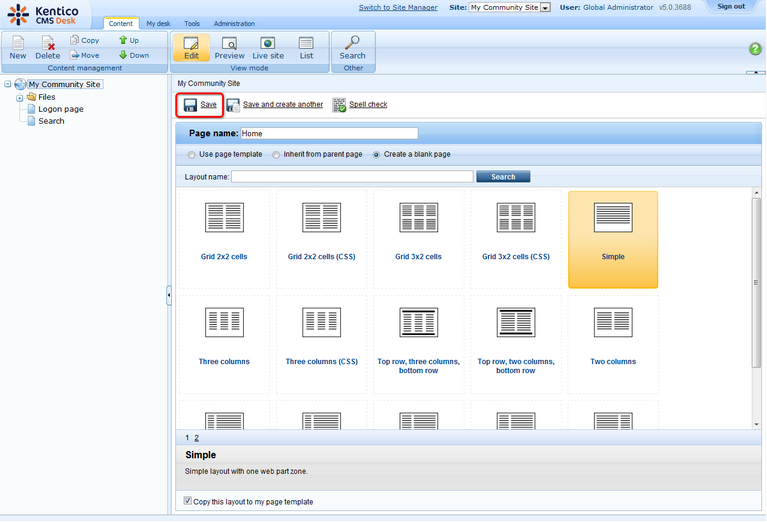Go to layout page 2
Image resolution: width=767 pixels, height=522 pixels.
[196, 438]
